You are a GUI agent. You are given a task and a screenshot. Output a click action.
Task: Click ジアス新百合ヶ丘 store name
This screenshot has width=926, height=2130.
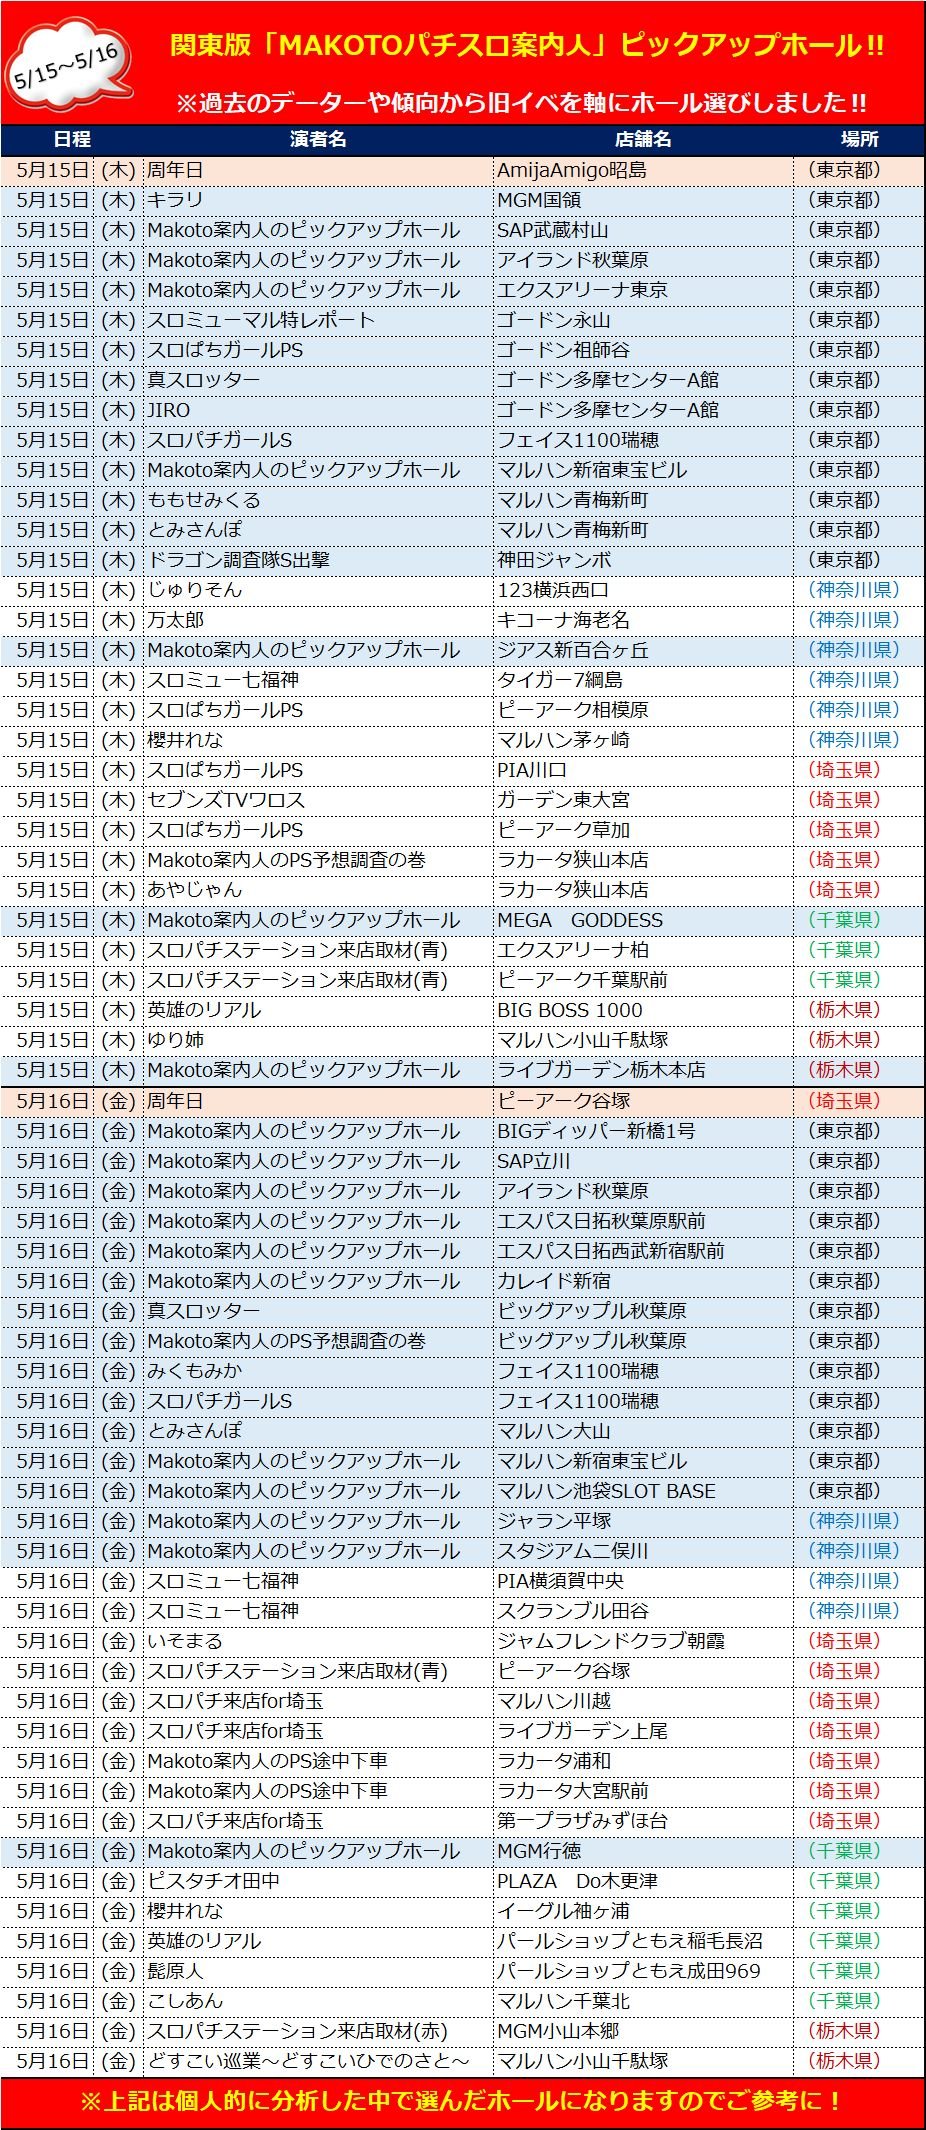pyautogui.click(x=573, y=650)
